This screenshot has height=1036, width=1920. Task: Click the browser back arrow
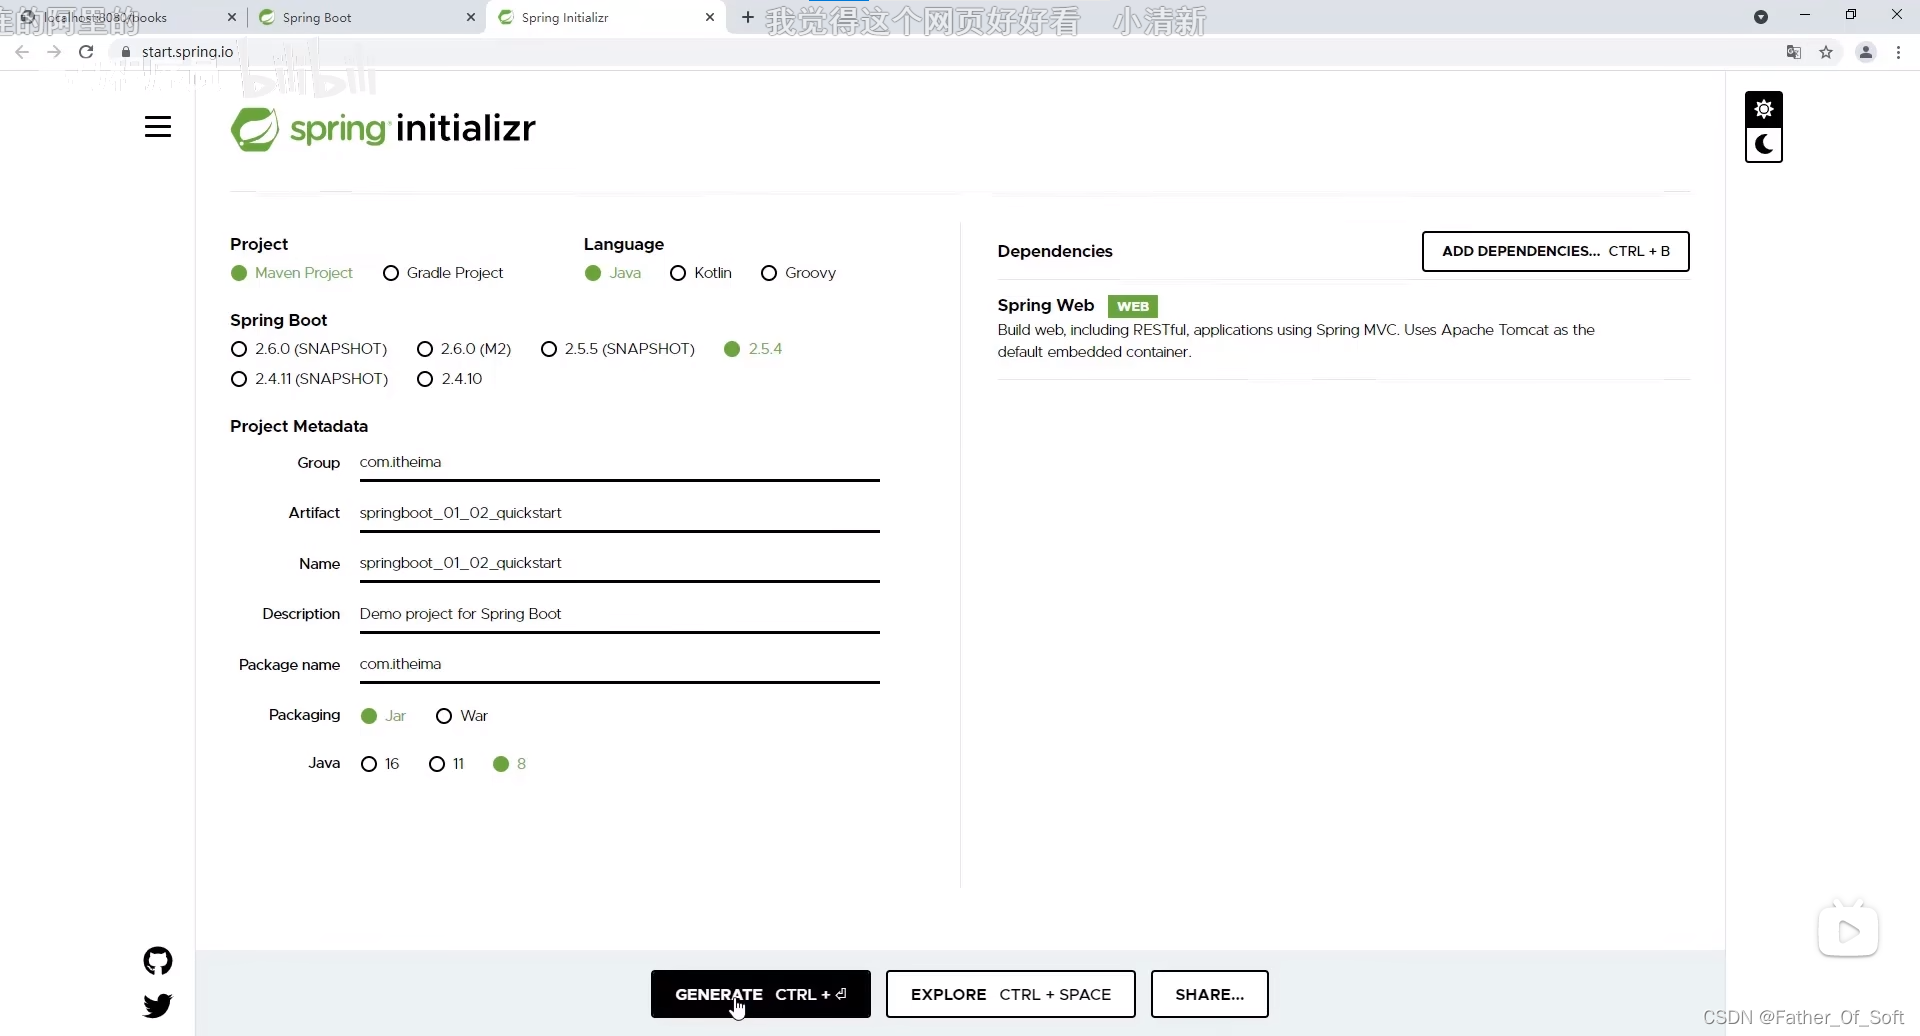click(x=22, y=52)
